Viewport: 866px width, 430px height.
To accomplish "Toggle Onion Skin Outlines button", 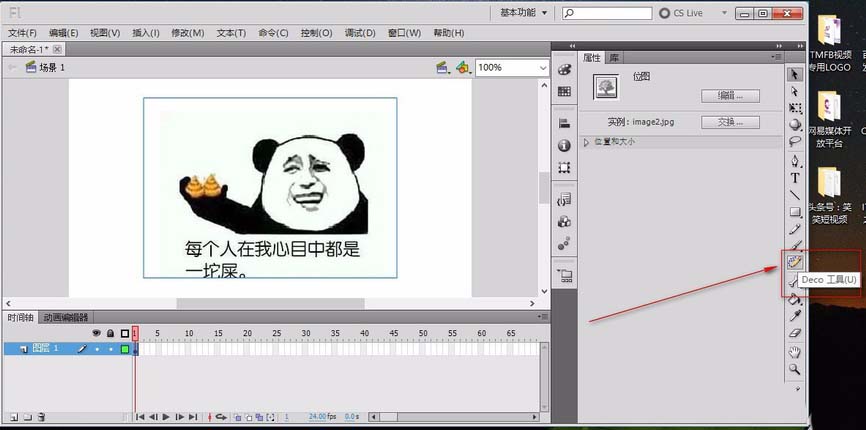I will pos(248,417).
